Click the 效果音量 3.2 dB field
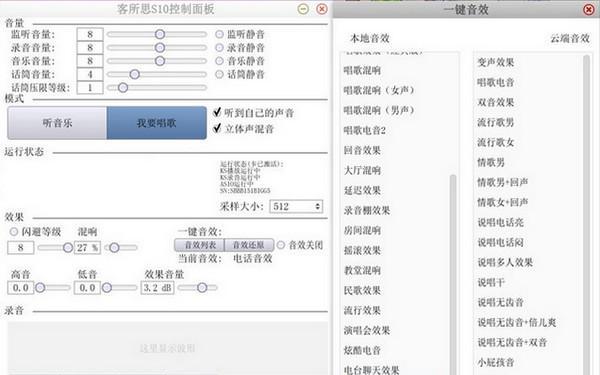The height and width of the screenshot is (375, 600). (x=158, y=288)
